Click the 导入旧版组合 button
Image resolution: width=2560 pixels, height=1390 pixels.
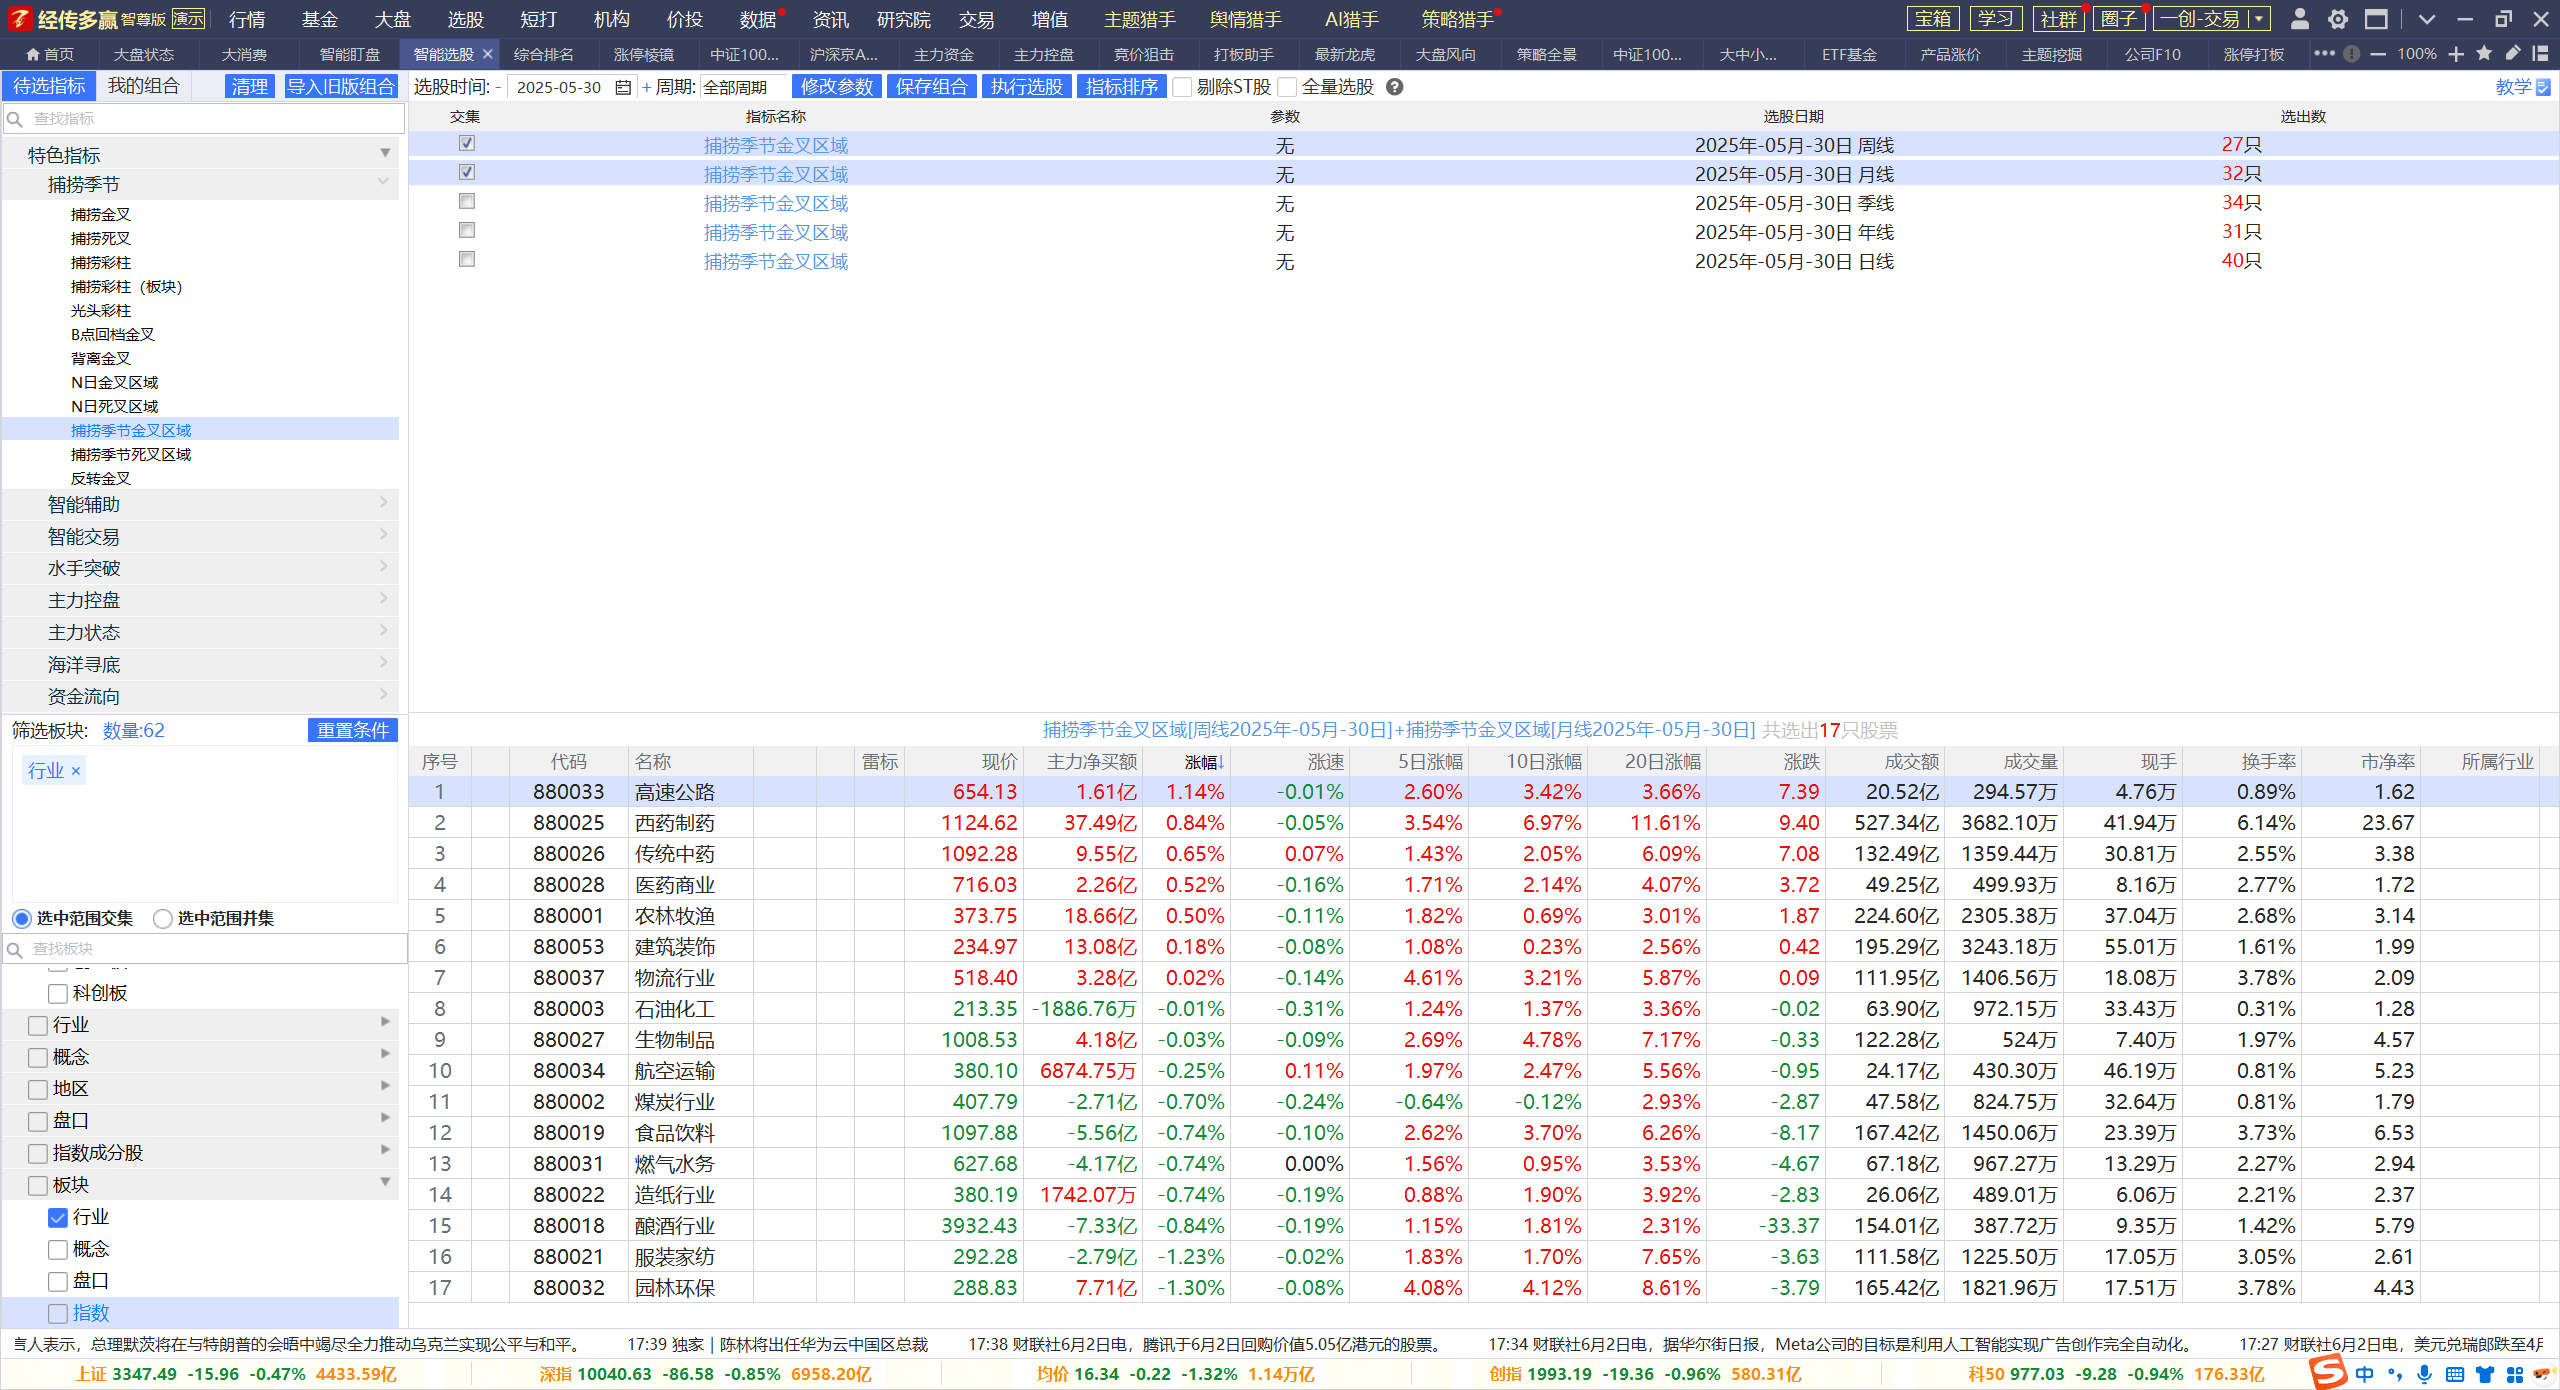pos(341,87)
